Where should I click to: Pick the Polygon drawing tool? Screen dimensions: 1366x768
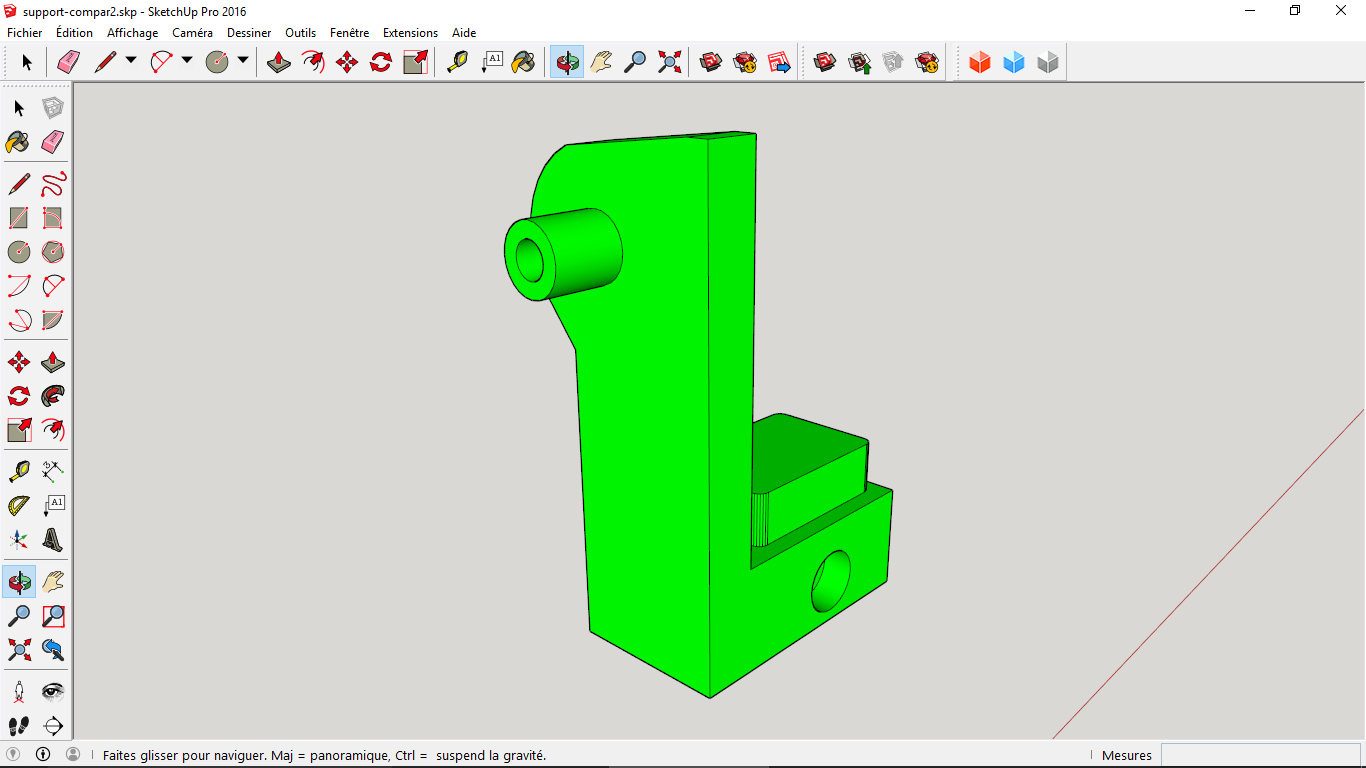point(53,251)
